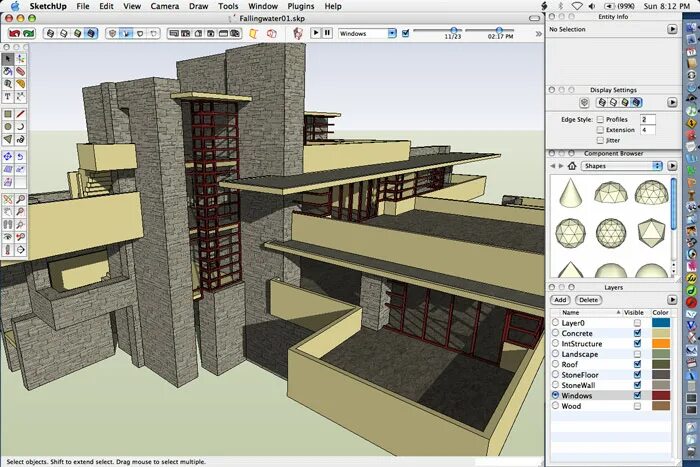This screenshot has width=700, height=467.
Task: Open the Plugins menu
Action: tap(301, 6)
